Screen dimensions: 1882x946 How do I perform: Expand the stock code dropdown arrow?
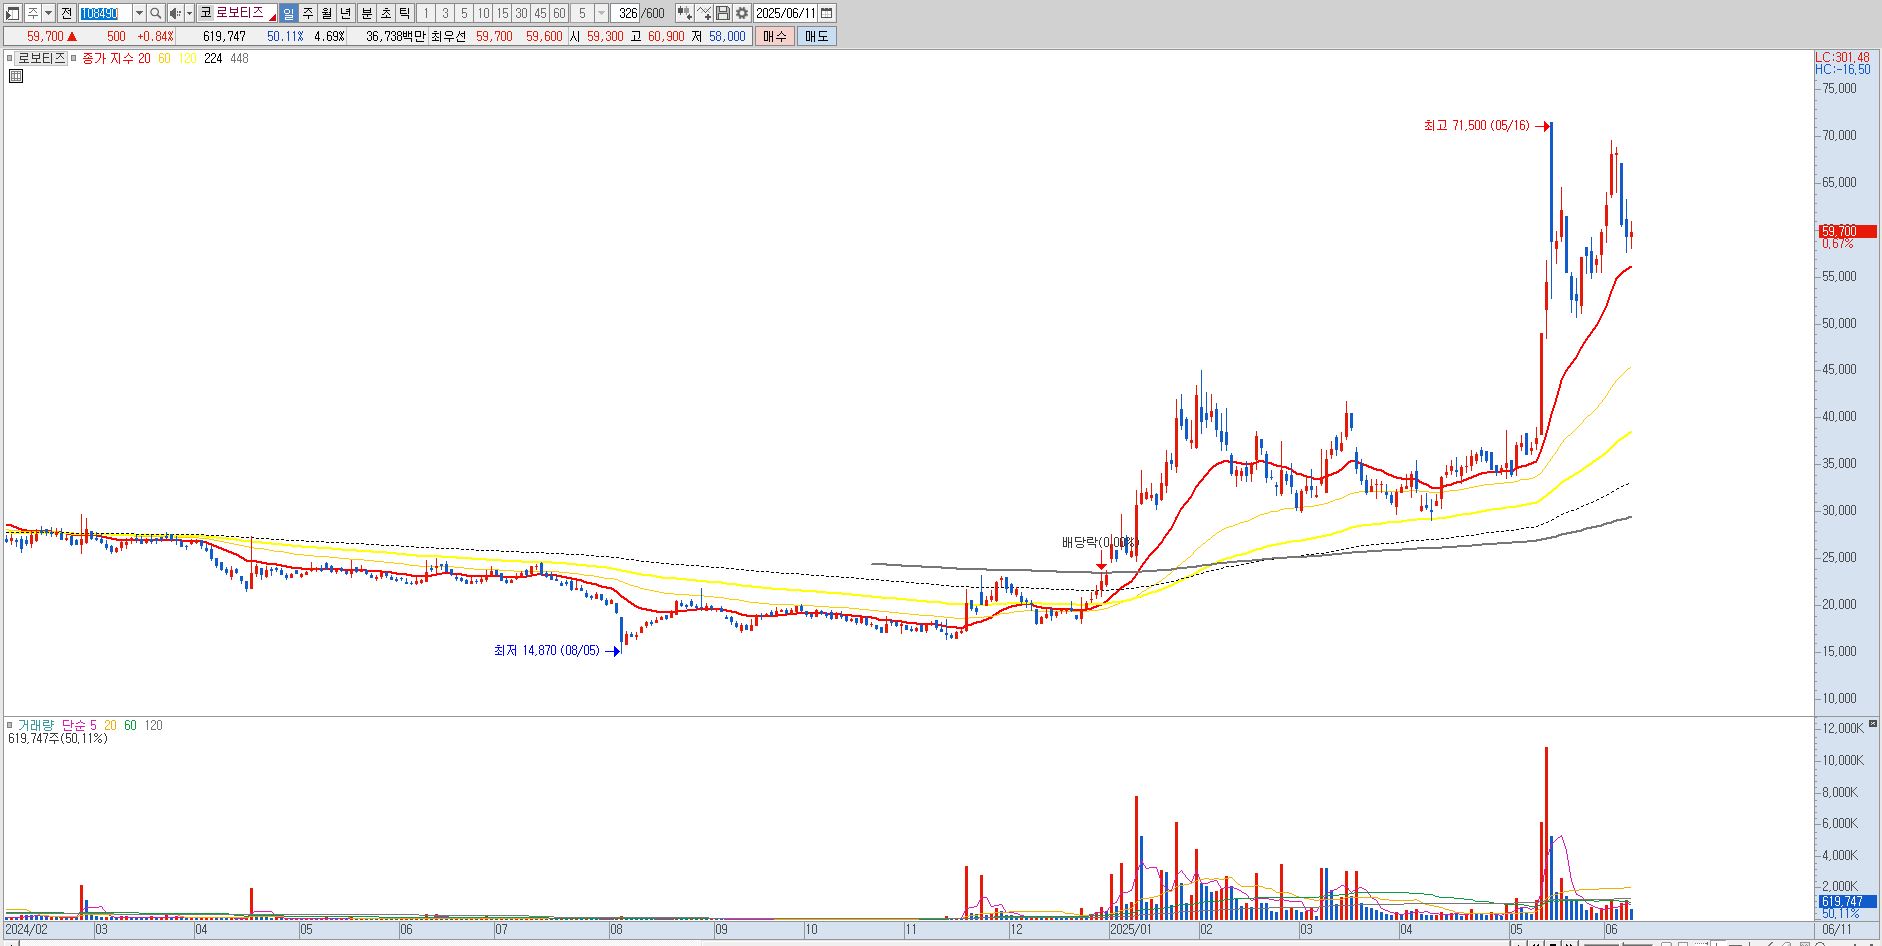point(139,13)
